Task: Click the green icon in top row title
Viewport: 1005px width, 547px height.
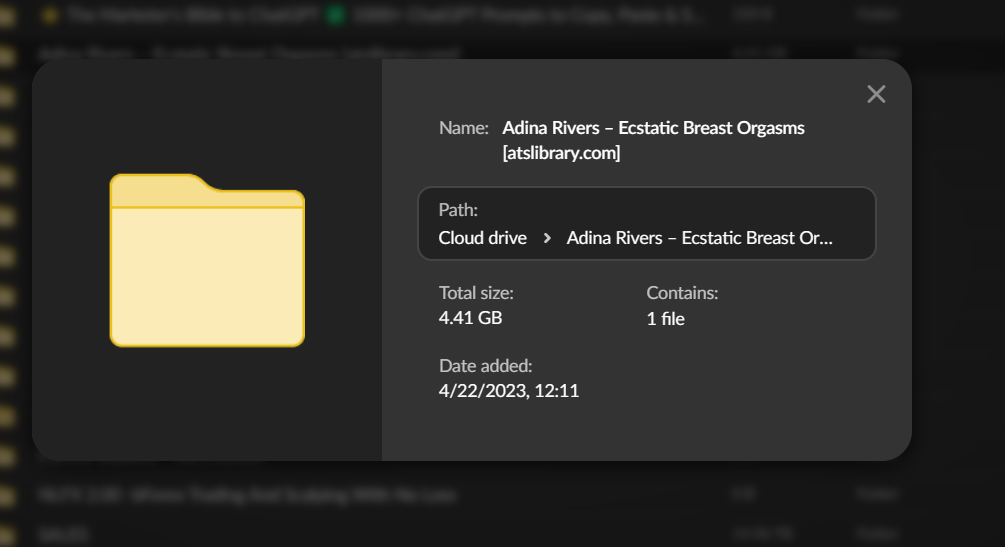Action: click(x=336, y=15)
